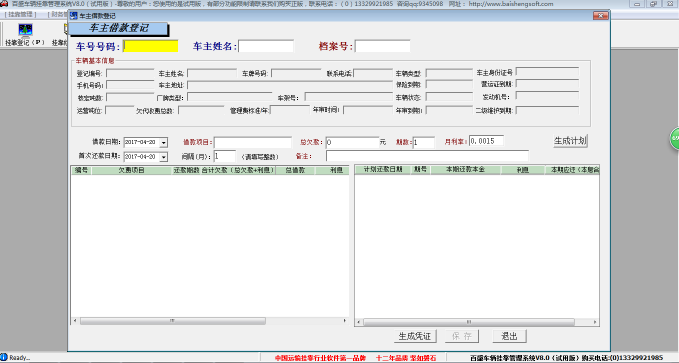Click the 计划还款日期 column header in right table
Image resolution: width=679 pixels, height=363 pixels.
(x=383, y=169)
